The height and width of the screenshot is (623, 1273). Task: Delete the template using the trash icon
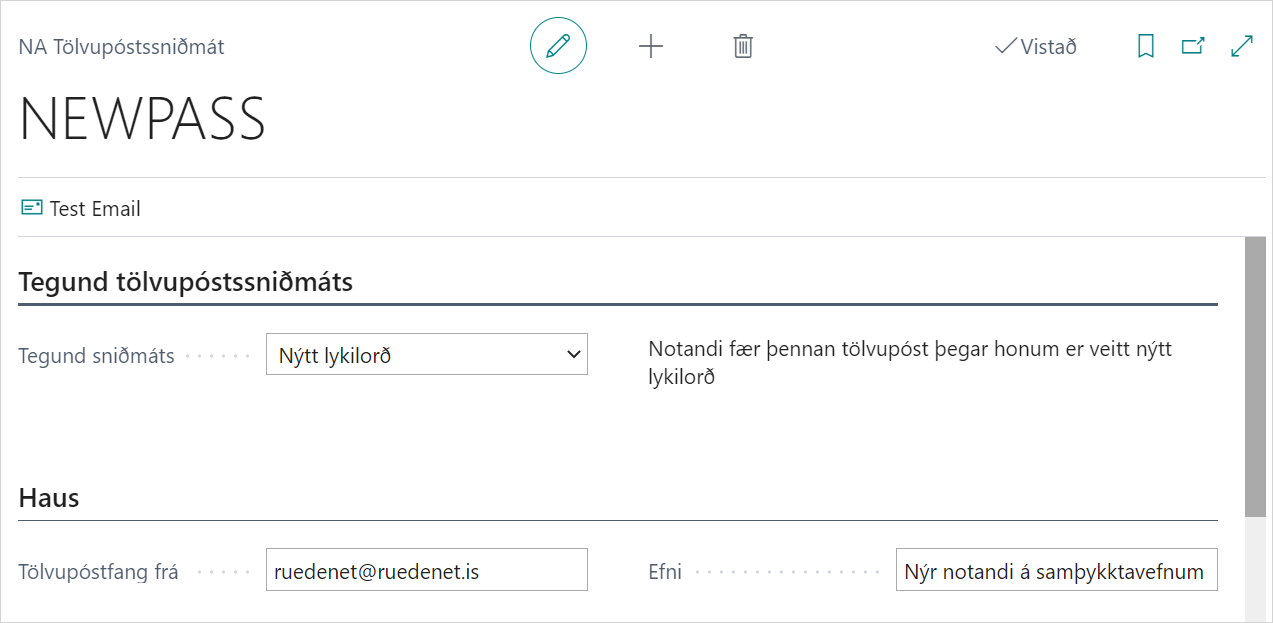pyautogui.click(x=743, y=46)
